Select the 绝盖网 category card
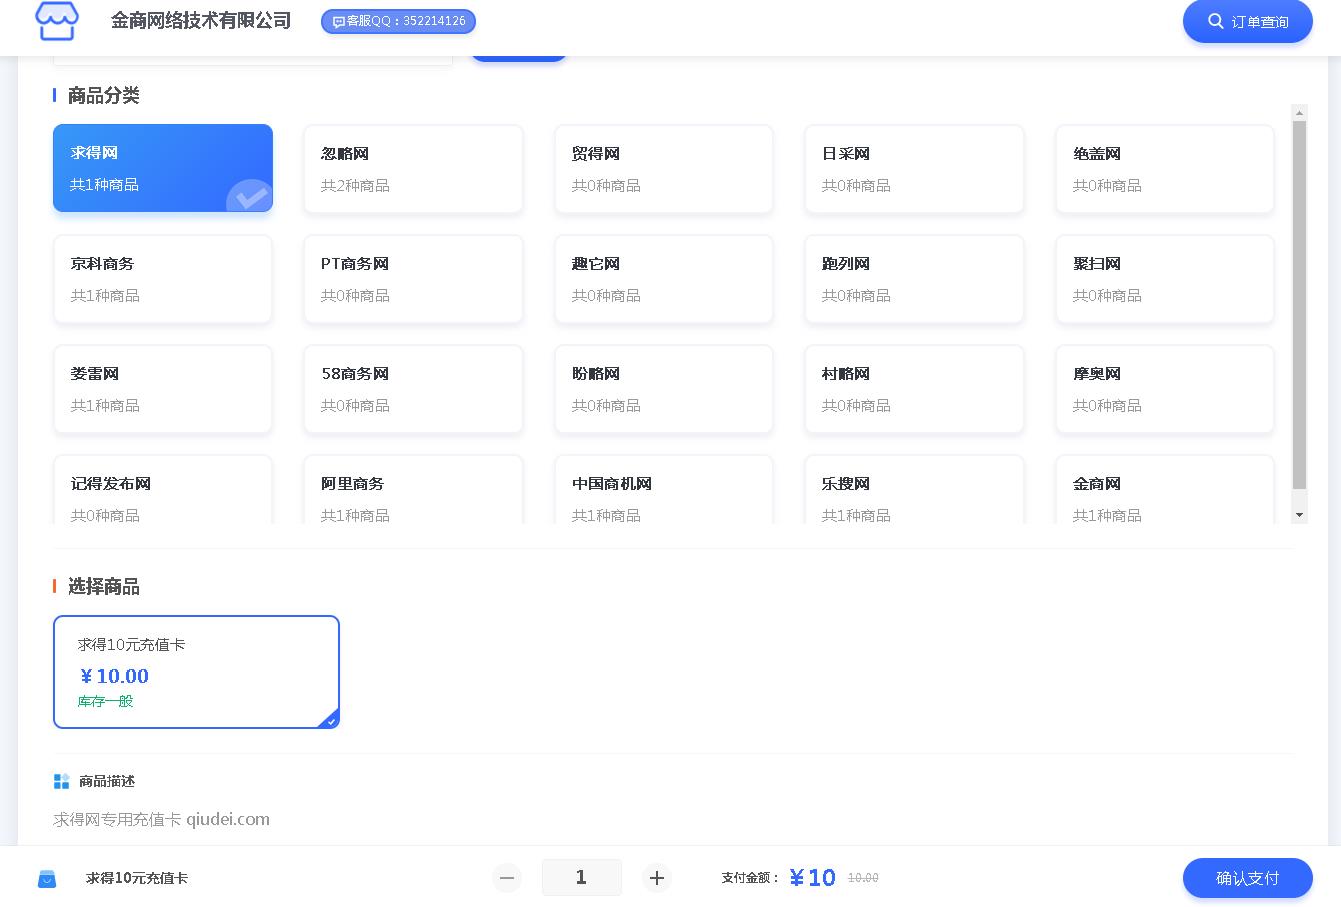The width and height of the screenshot is (1341, 907). [1165, 169]
